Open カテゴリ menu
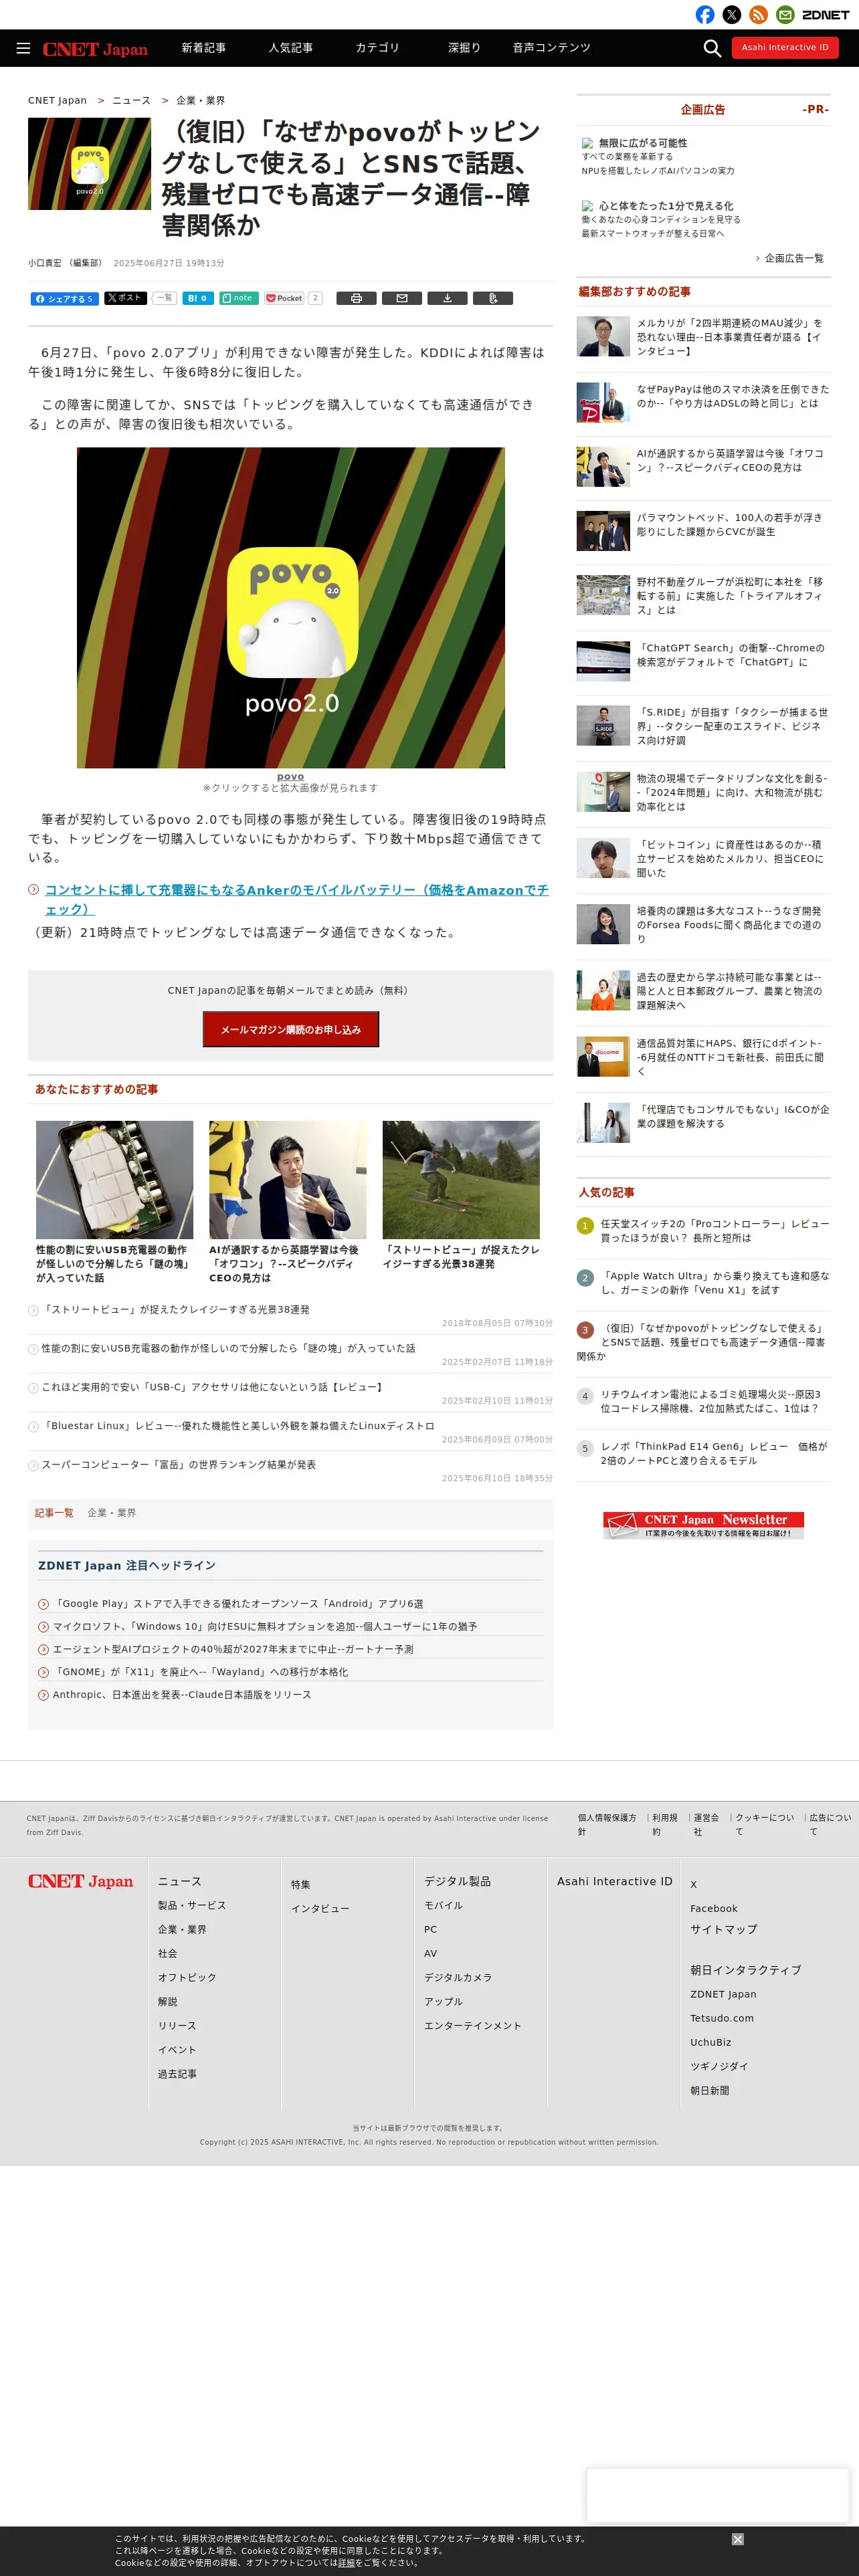 click(377, 48)
